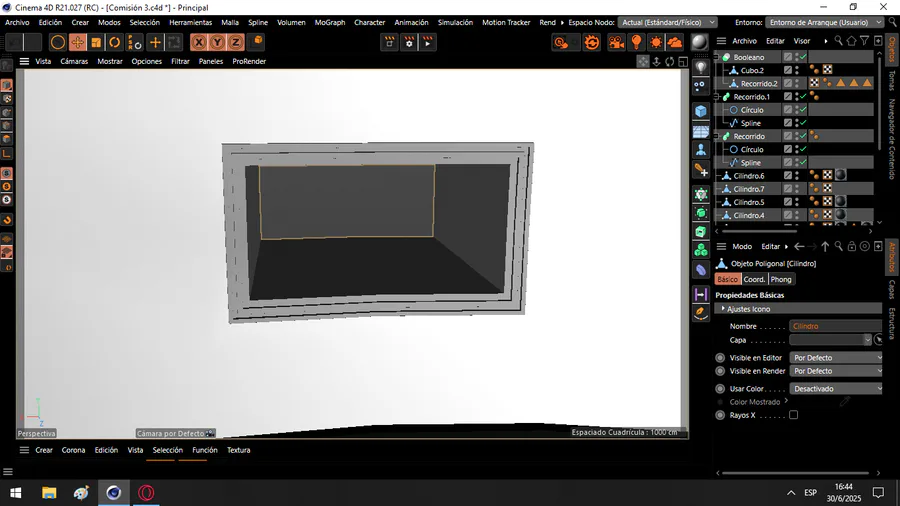Expand Ajustes Icono section
This screenshot has height=506, width=900.
coord(798,309)
